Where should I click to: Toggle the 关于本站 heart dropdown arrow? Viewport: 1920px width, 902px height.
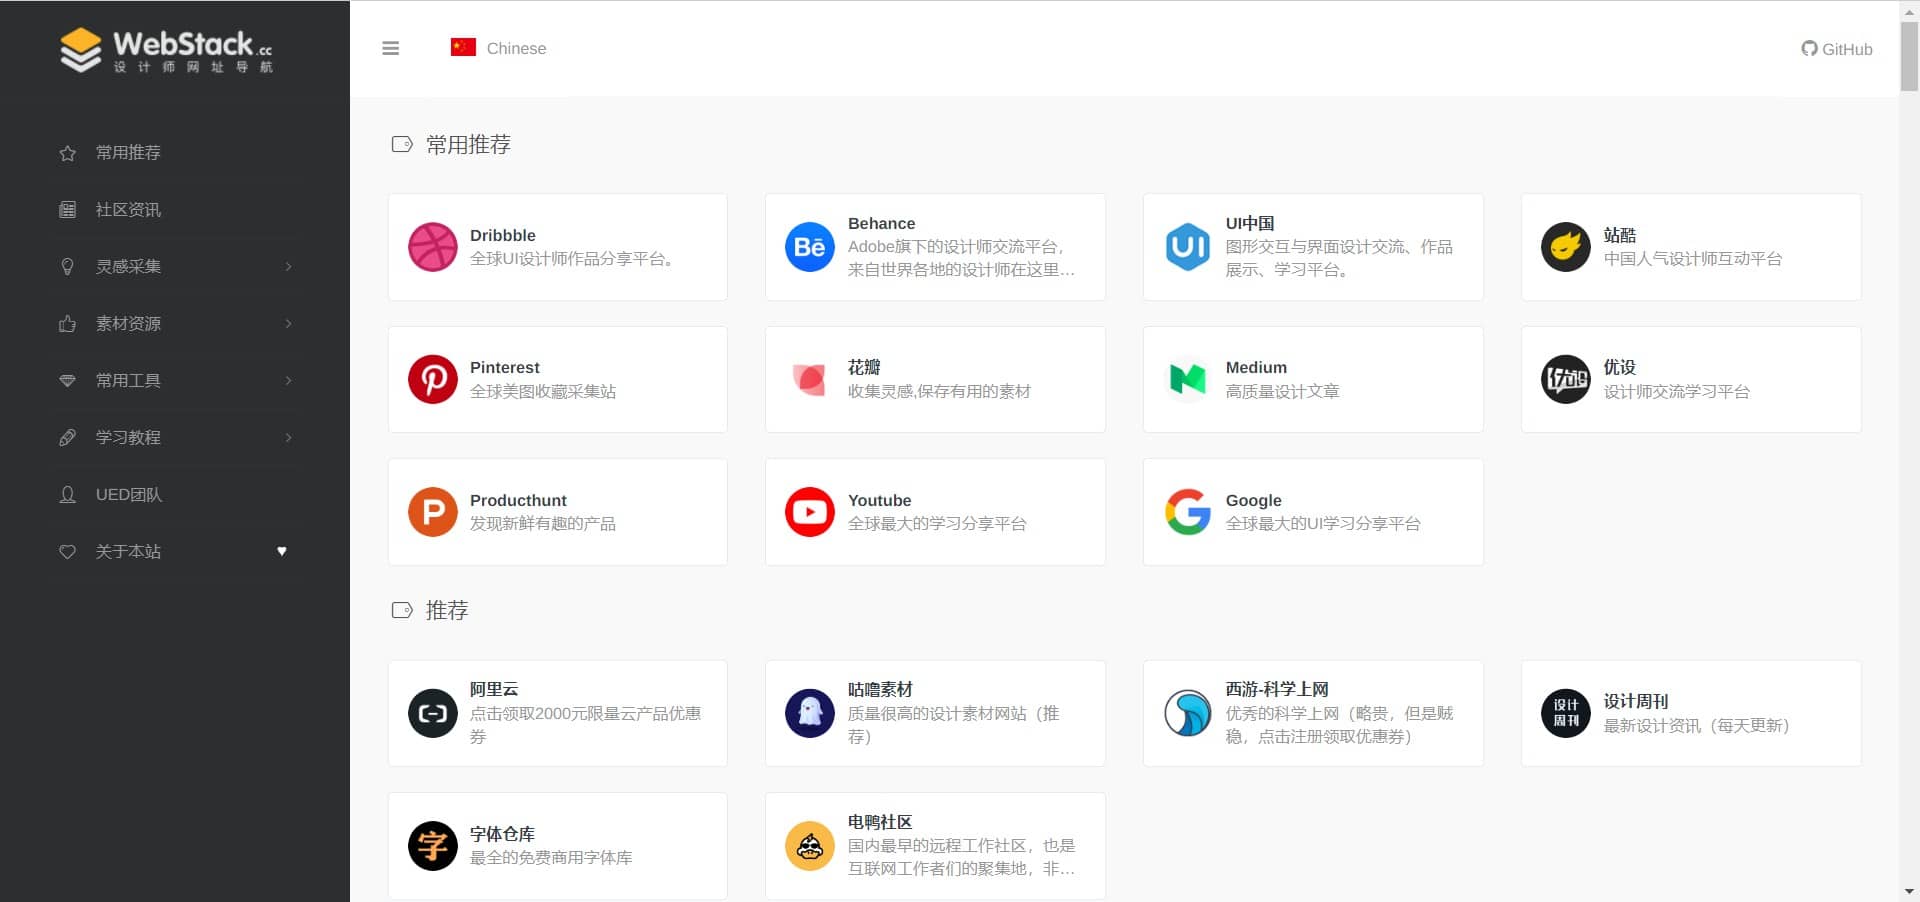click(282, 552)
